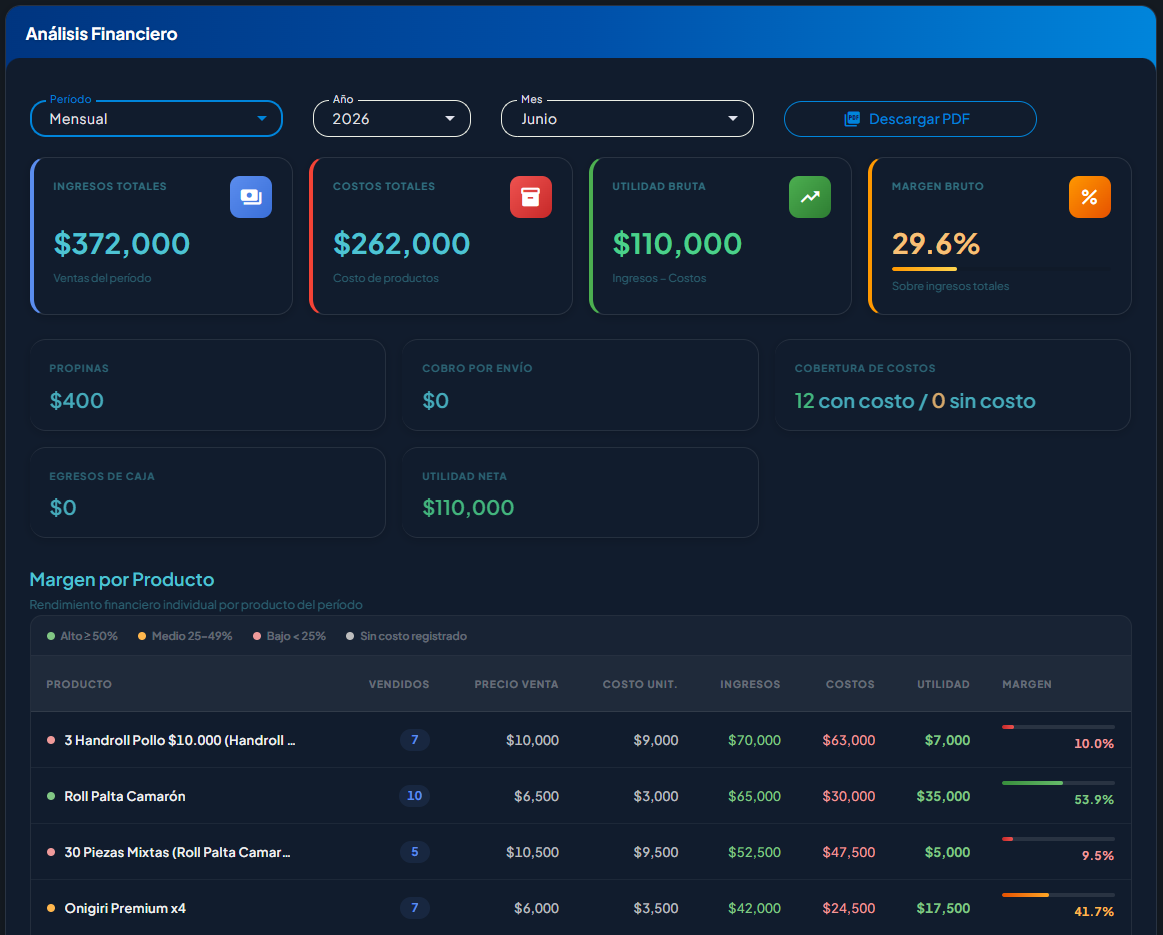Click the green Alto ≥ 50% legend dot
This screenshot has width=1163, height=935.
point(51,636)
